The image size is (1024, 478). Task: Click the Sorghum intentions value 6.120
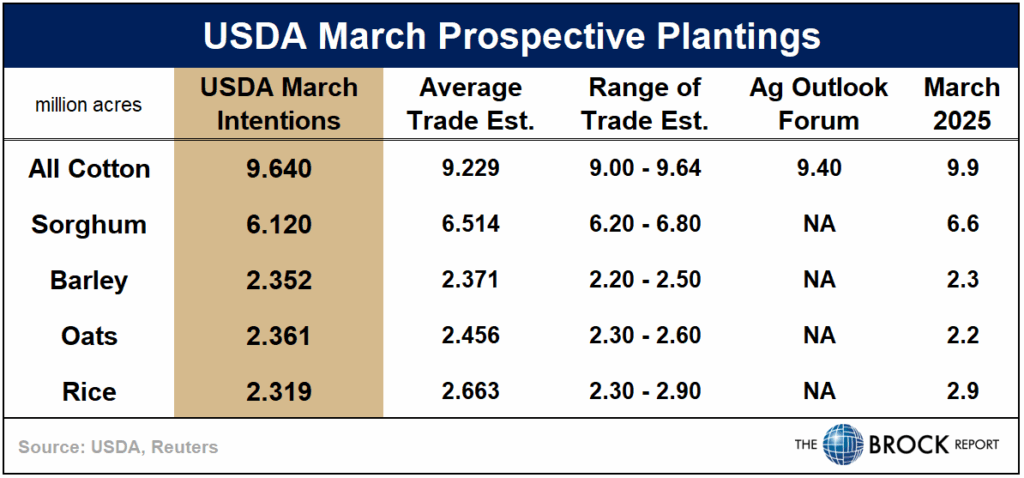[279, 223]
